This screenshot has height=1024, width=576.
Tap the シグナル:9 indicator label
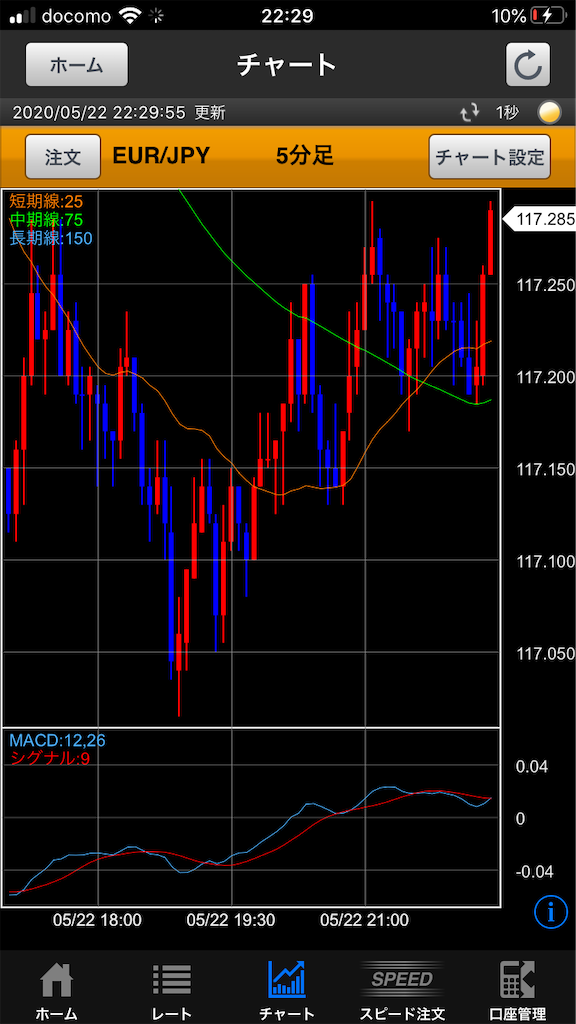pos(49,758)
